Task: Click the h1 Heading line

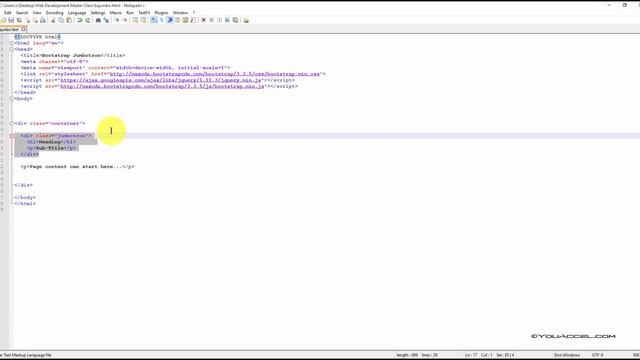Action: [51, 142]
